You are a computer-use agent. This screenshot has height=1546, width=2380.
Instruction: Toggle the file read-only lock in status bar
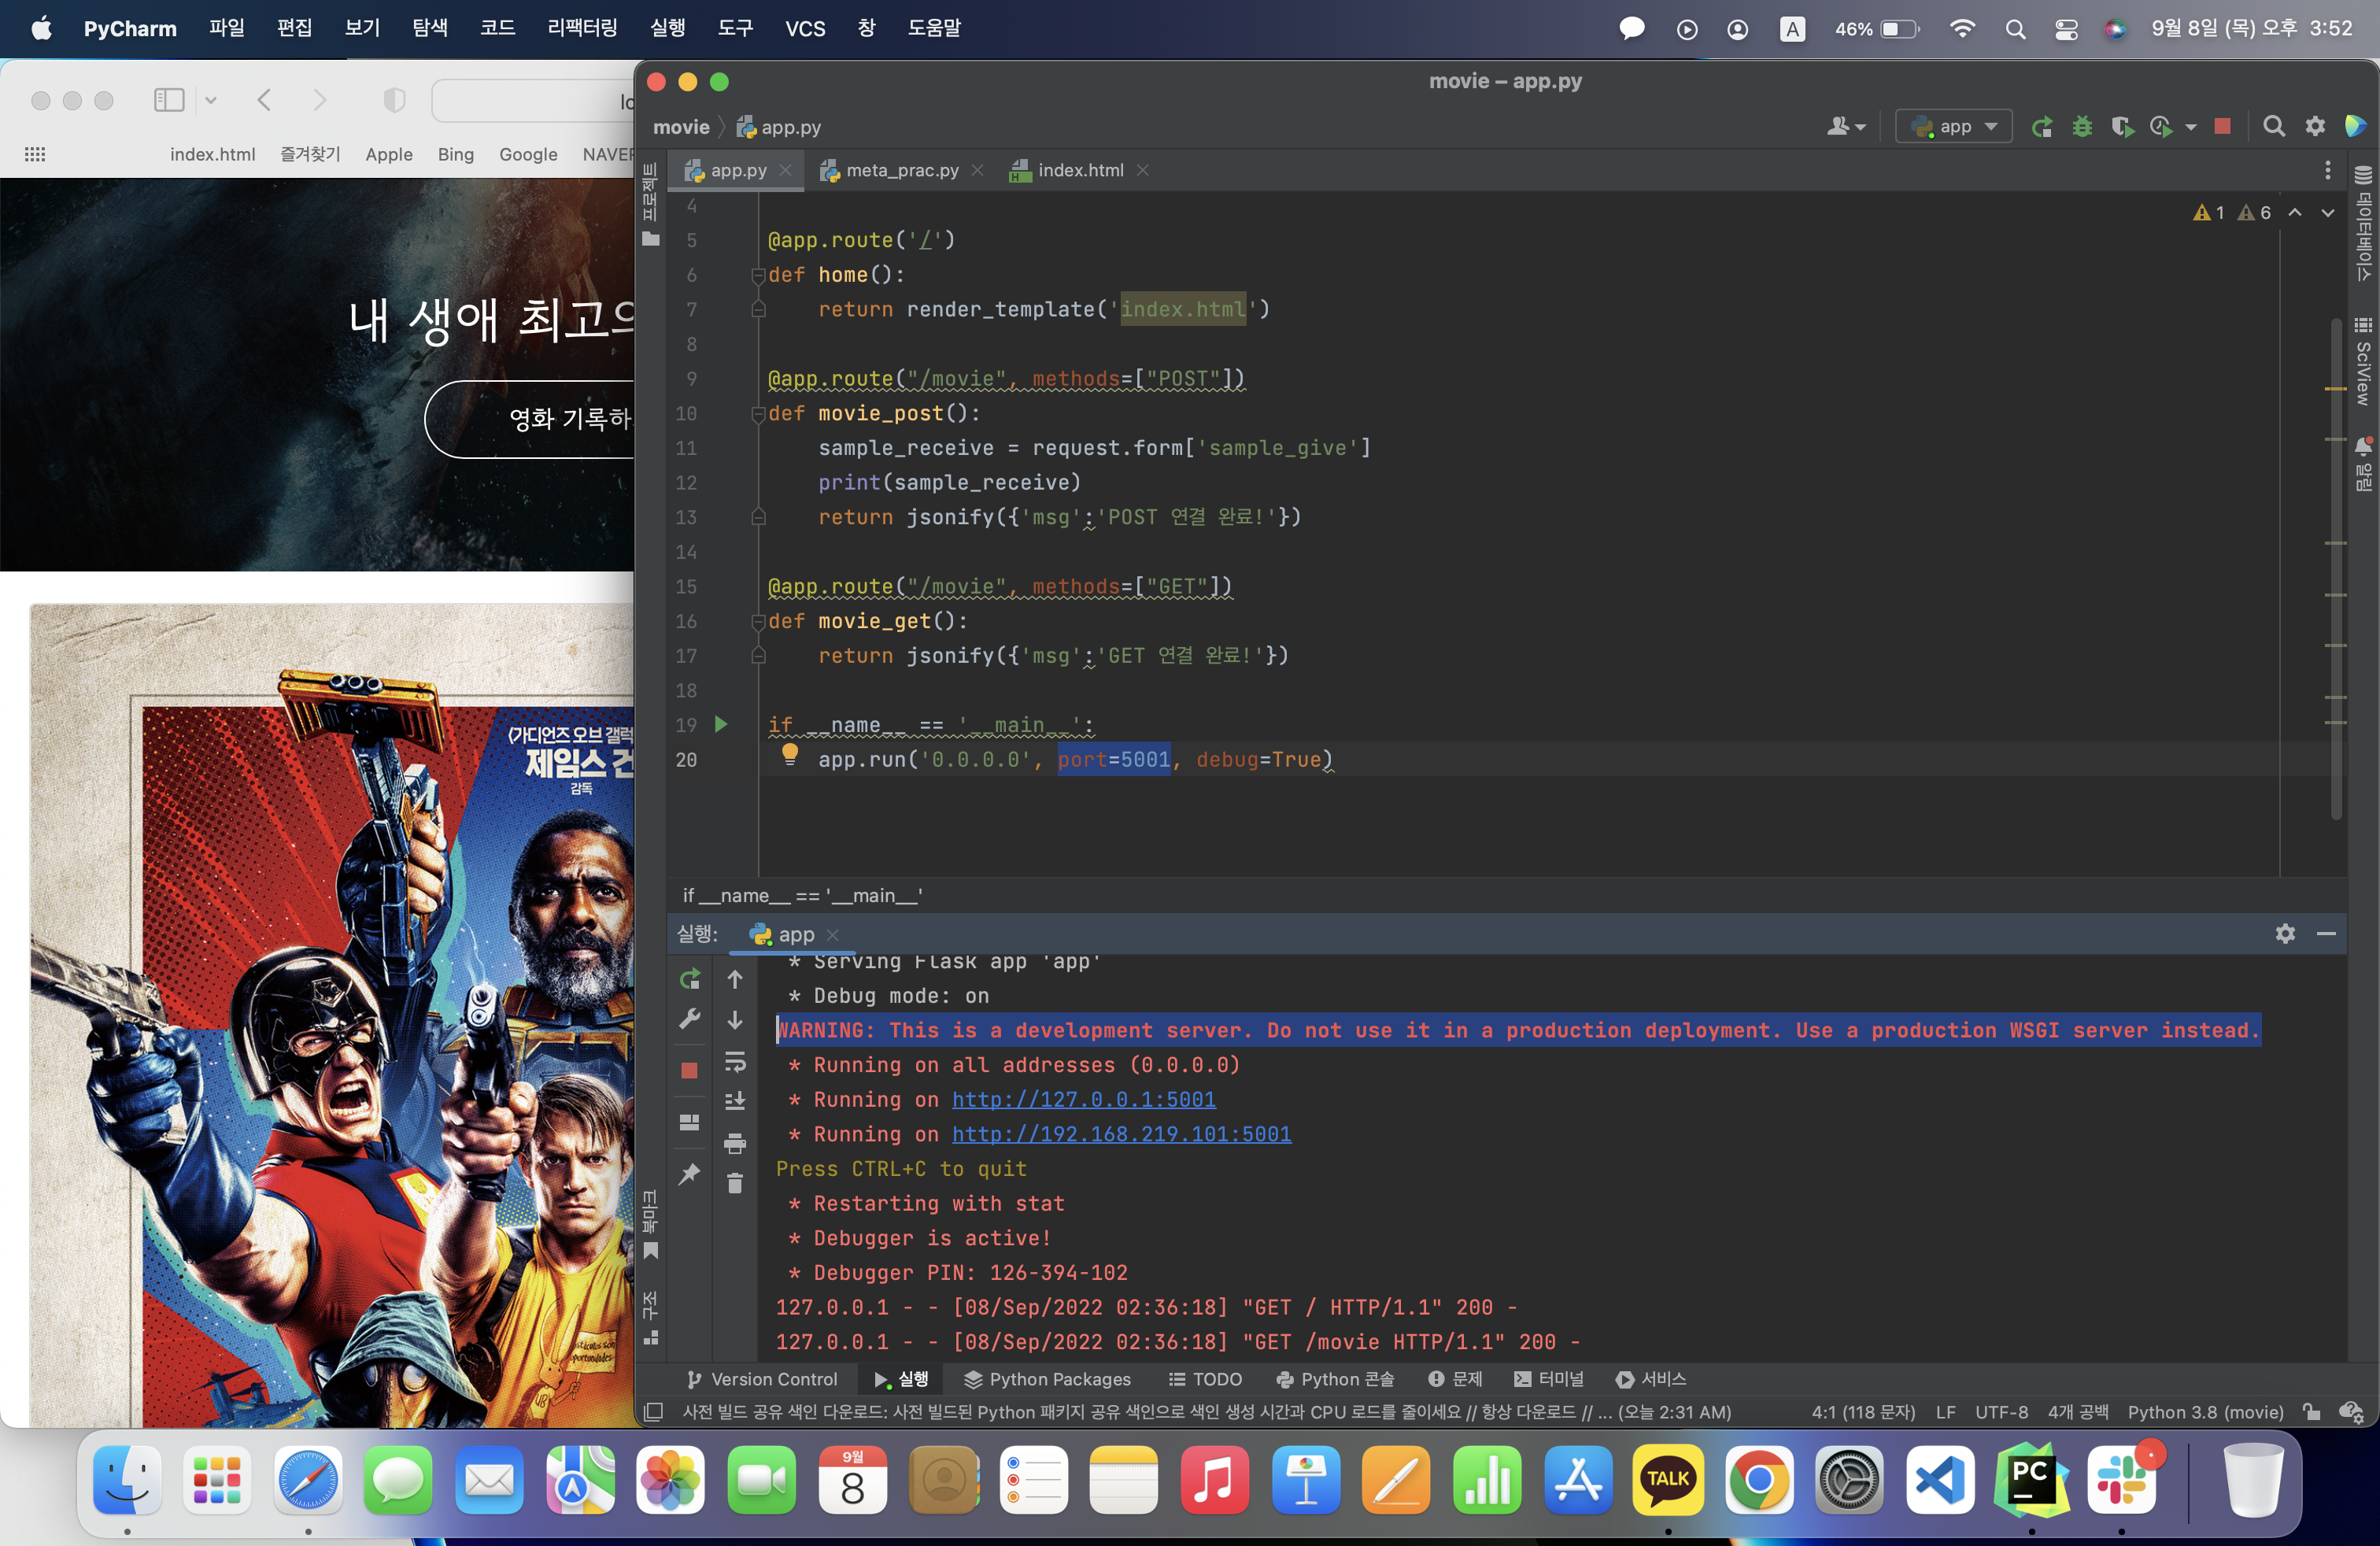tap(2311, 1411)
